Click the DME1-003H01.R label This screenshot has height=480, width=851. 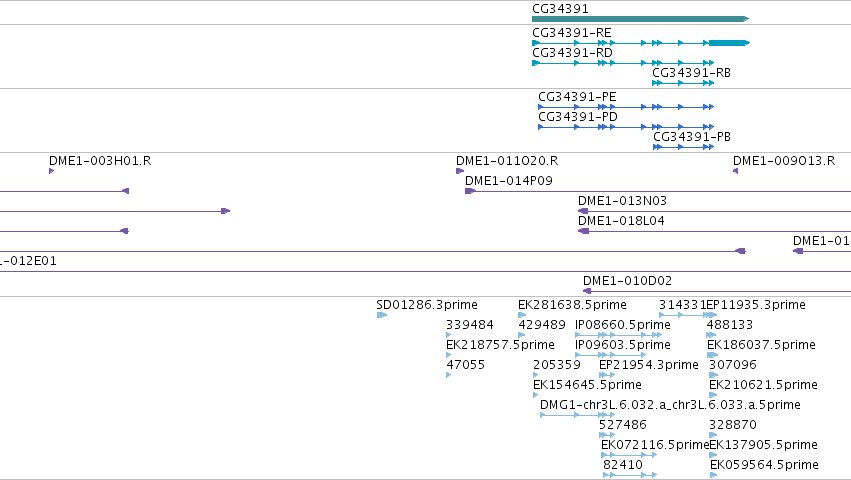100,161
